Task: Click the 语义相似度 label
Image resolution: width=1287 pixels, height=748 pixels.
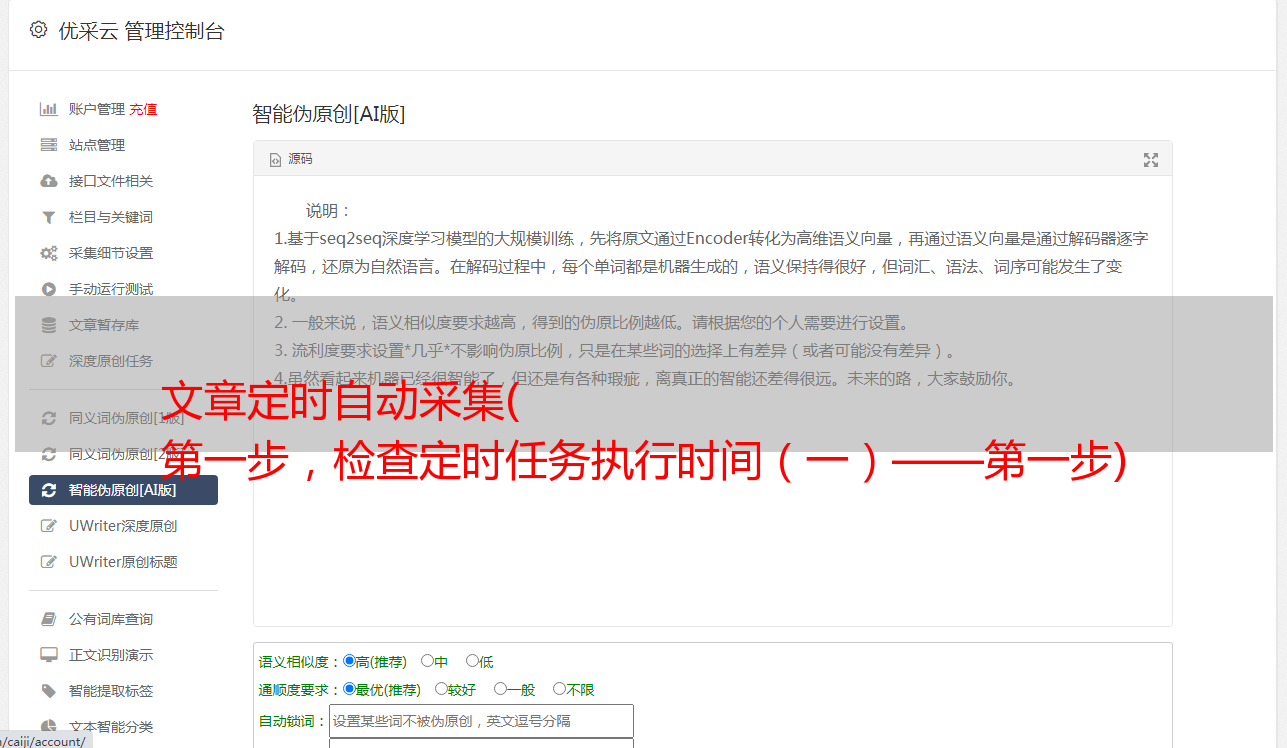Action: pos(300,662)
